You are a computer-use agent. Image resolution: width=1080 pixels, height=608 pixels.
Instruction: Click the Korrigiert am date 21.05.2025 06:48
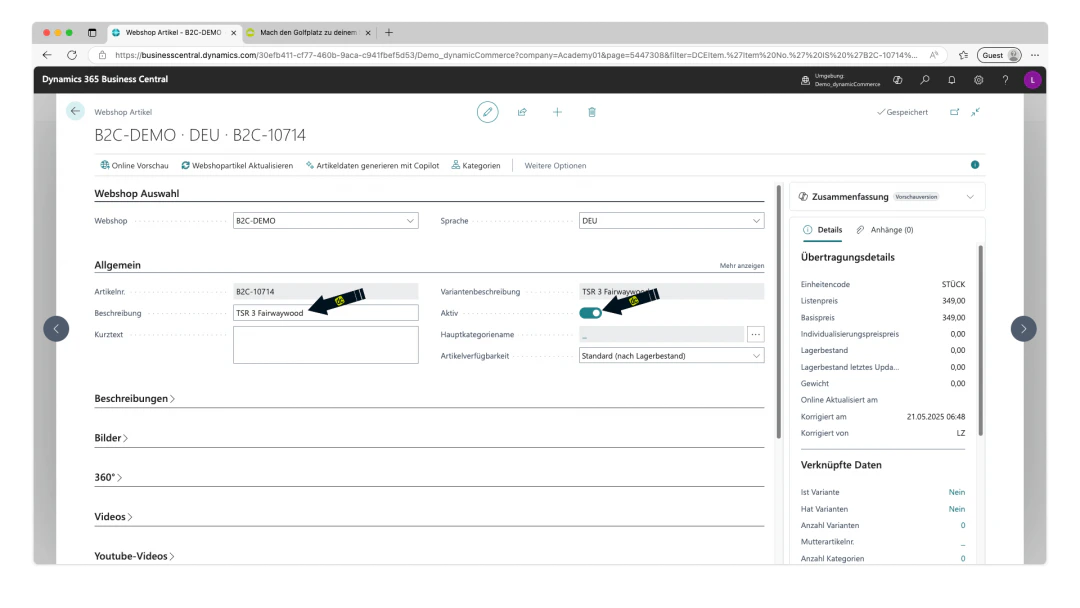[x=935, y=417]
